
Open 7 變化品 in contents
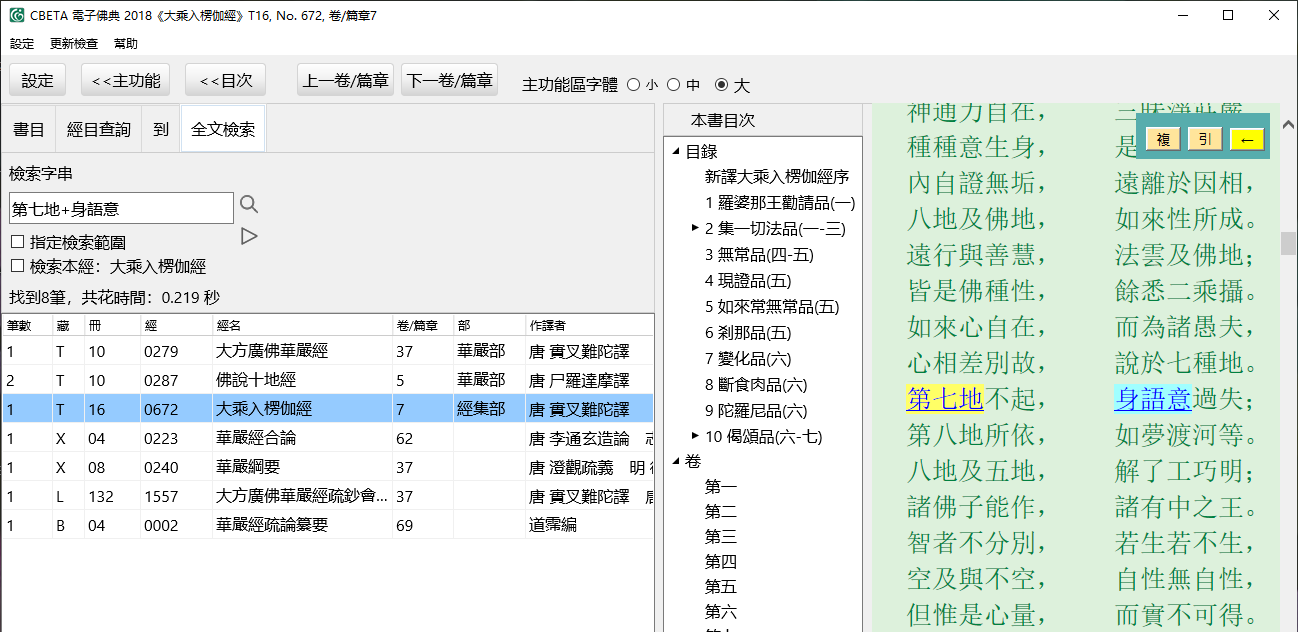(x=748, y=359)
